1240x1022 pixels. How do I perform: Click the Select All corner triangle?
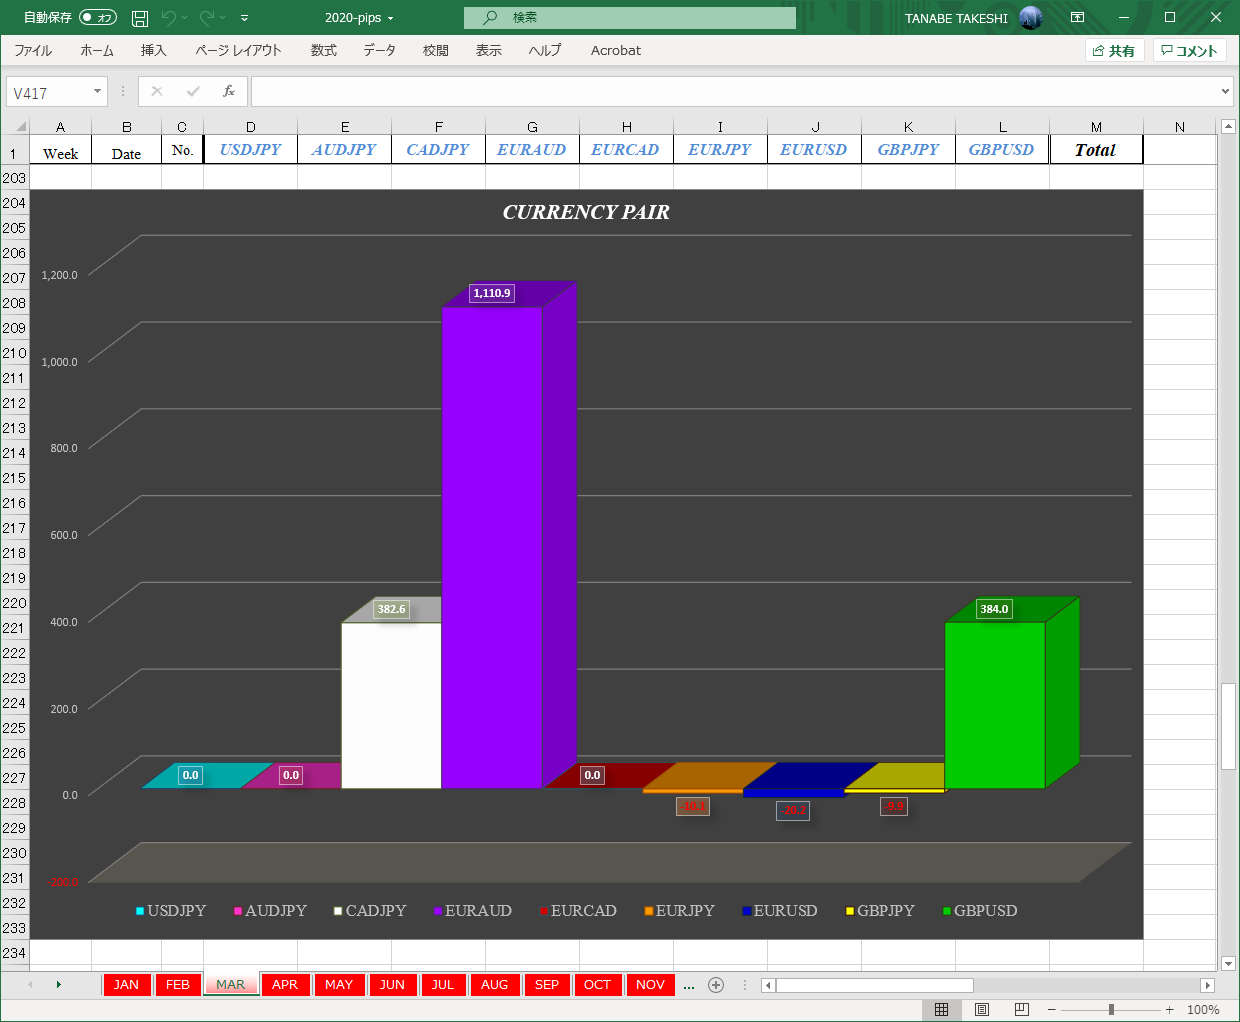click(20, 126)
